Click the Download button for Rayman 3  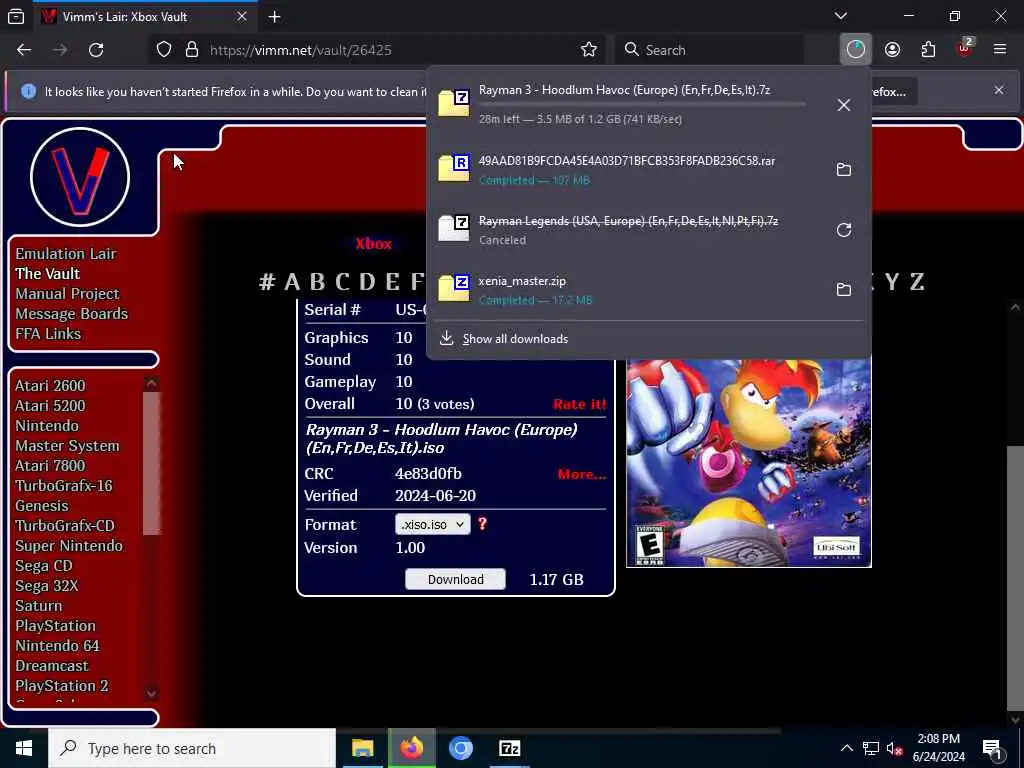[455, 579]
